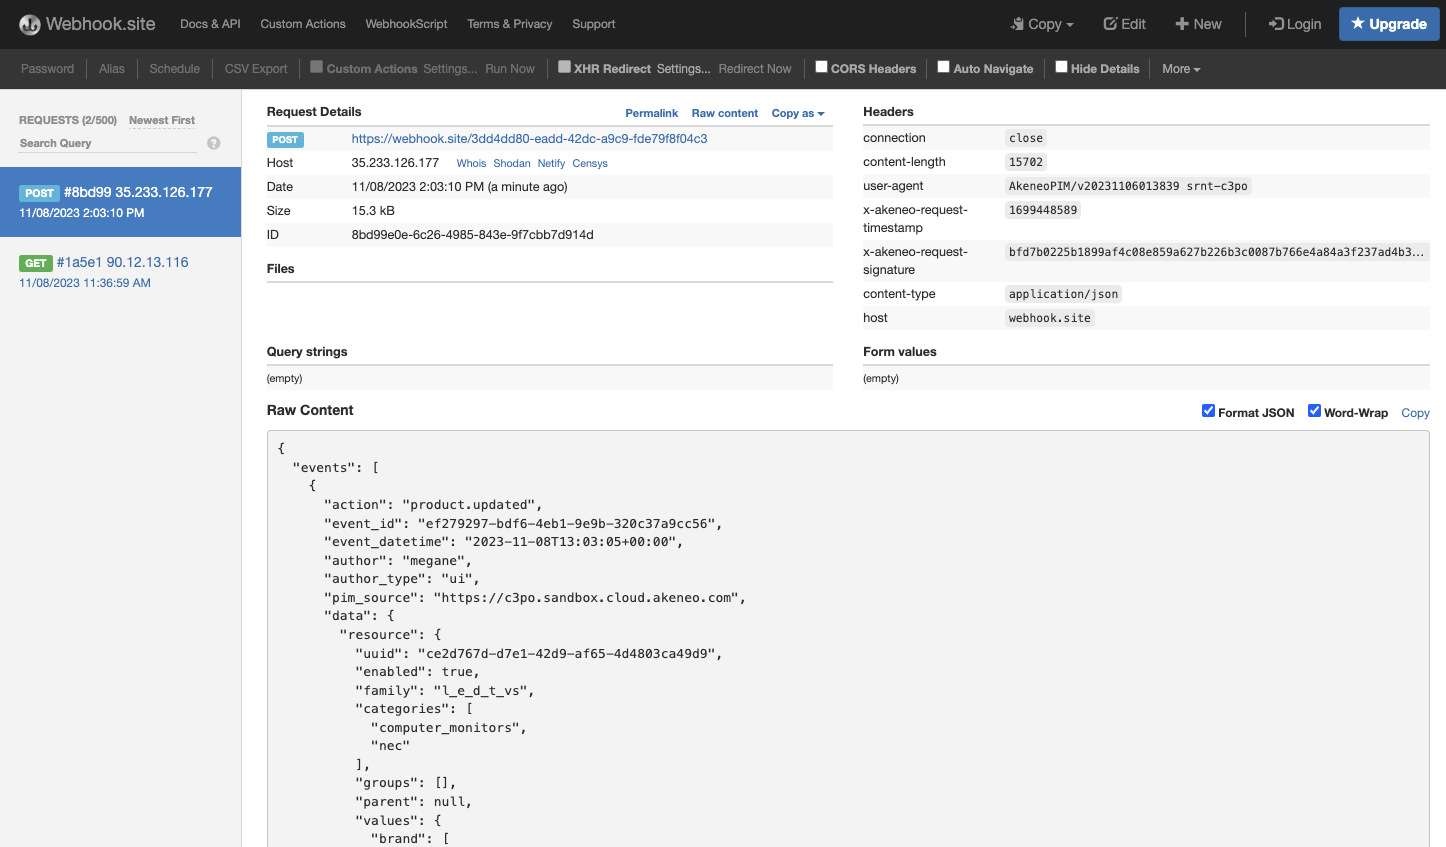Enable the Custom Actions checkbox
Image resolution: width=1446 pixels, height=847 pixels.
click(316, 67)
